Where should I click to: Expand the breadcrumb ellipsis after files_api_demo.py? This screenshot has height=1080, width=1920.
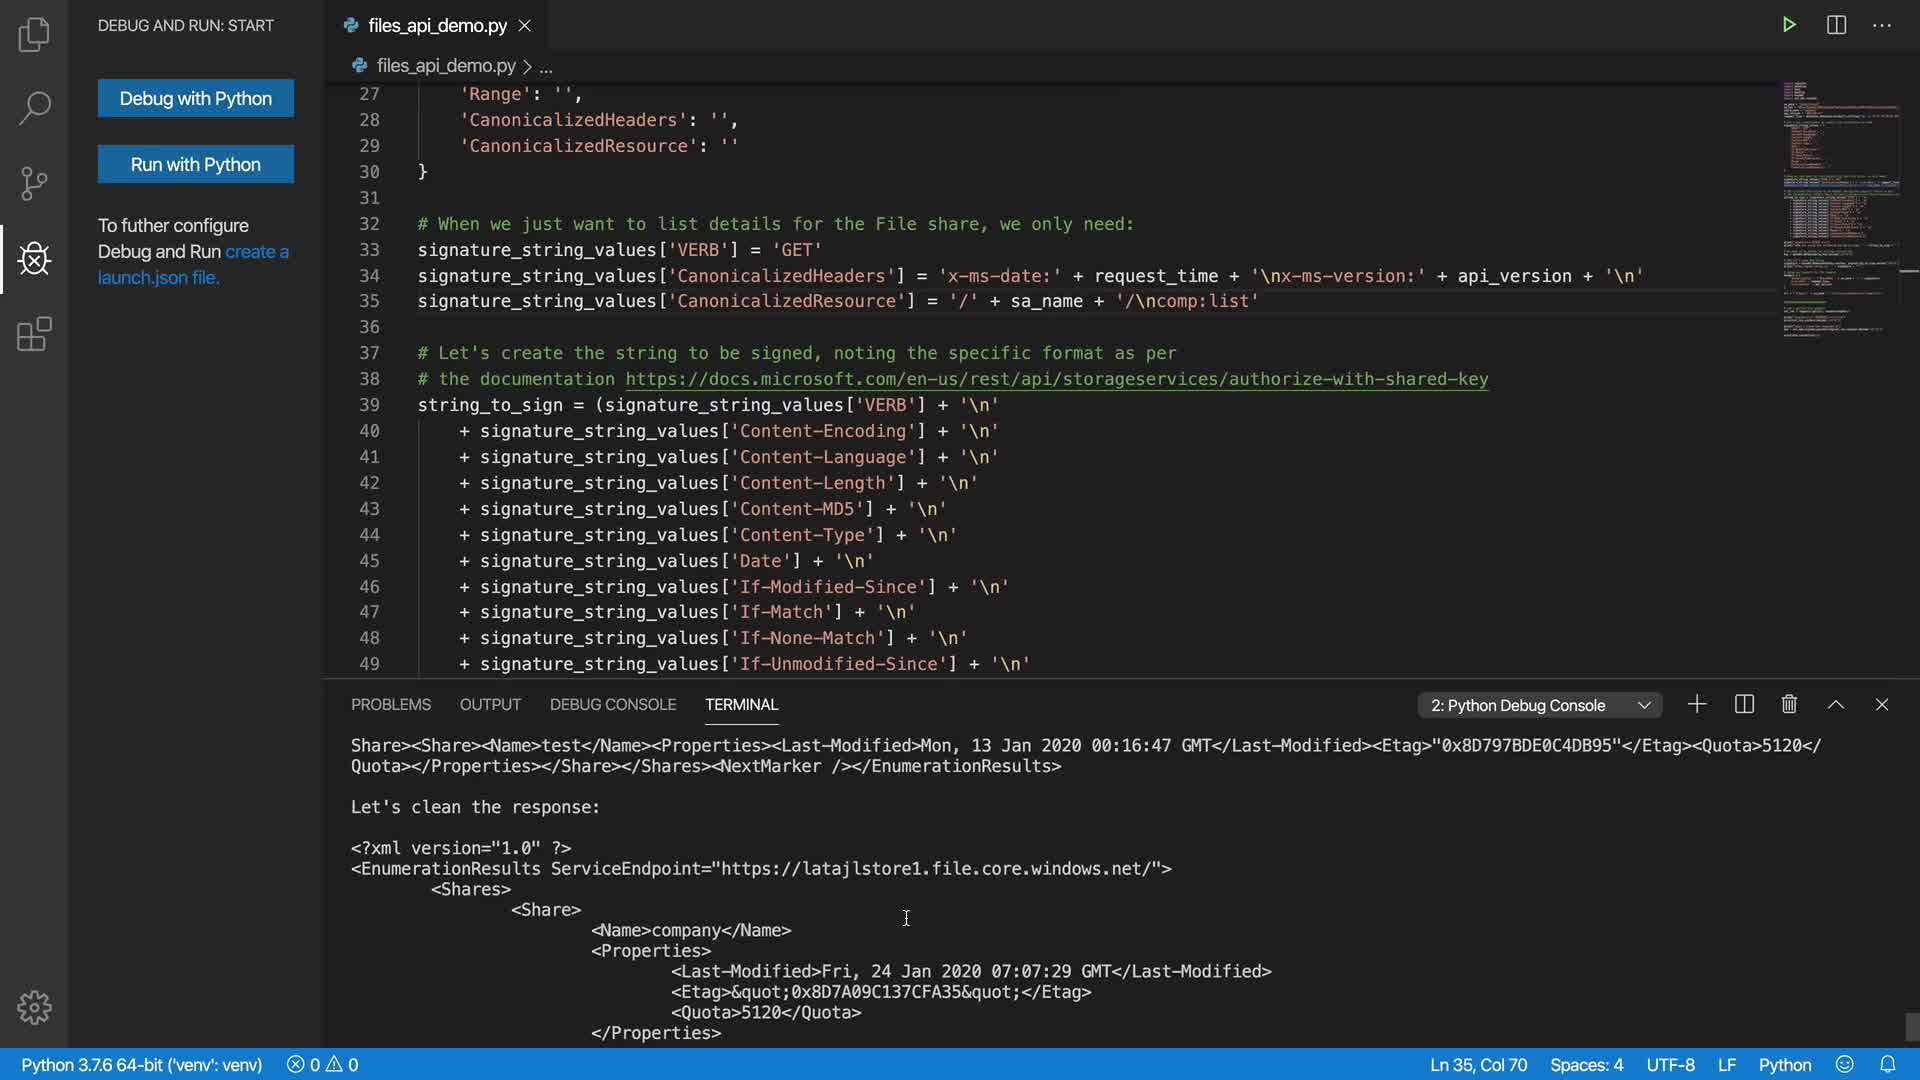546,67
